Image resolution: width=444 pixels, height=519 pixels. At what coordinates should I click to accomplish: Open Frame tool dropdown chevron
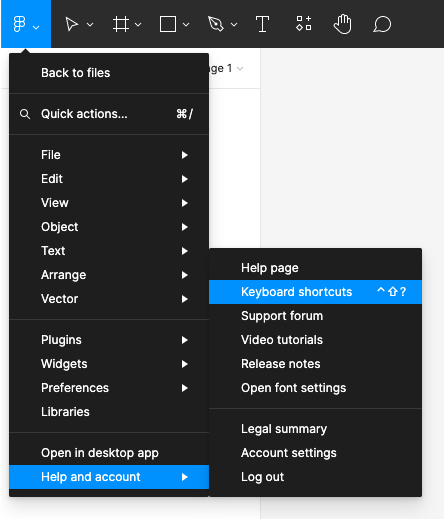(138, 24)
